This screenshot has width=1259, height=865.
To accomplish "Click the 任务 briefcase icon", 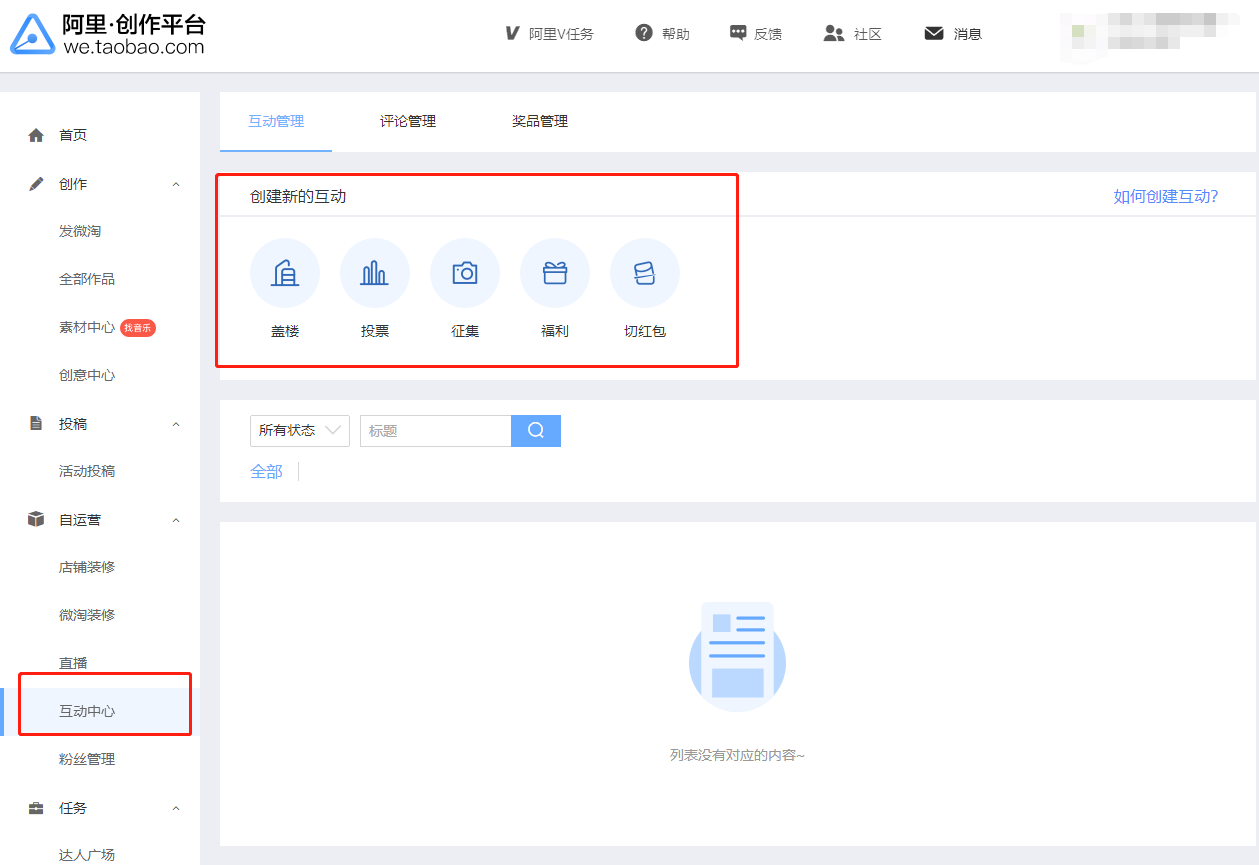I will point(36,808).
